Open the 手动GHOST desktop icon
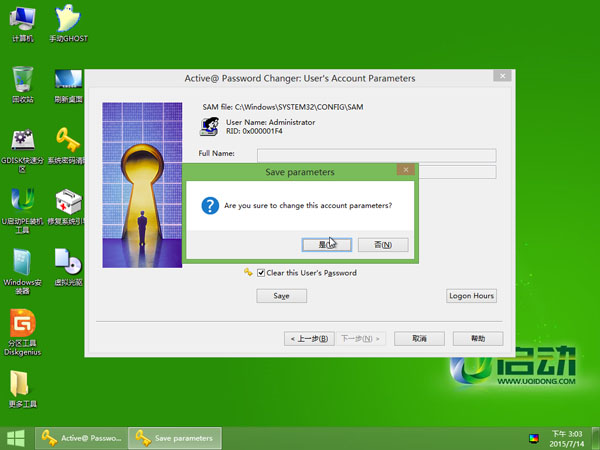The width and height of the screenshot is (600, 450). [x=68, y=24]
